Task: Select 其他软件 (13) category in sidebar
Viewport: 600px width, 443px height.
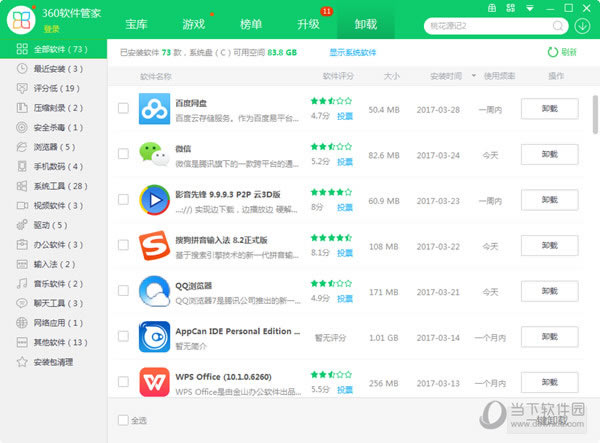Action: point(52,342)
